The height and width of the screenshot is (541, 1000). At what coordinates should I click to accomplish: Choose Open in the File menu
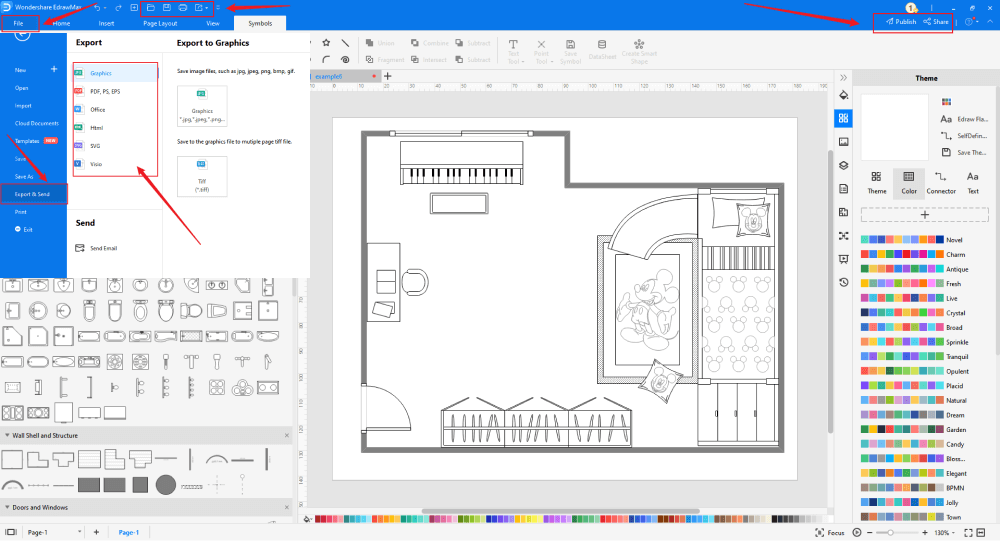pyautogui.click(x=22, y=88)
